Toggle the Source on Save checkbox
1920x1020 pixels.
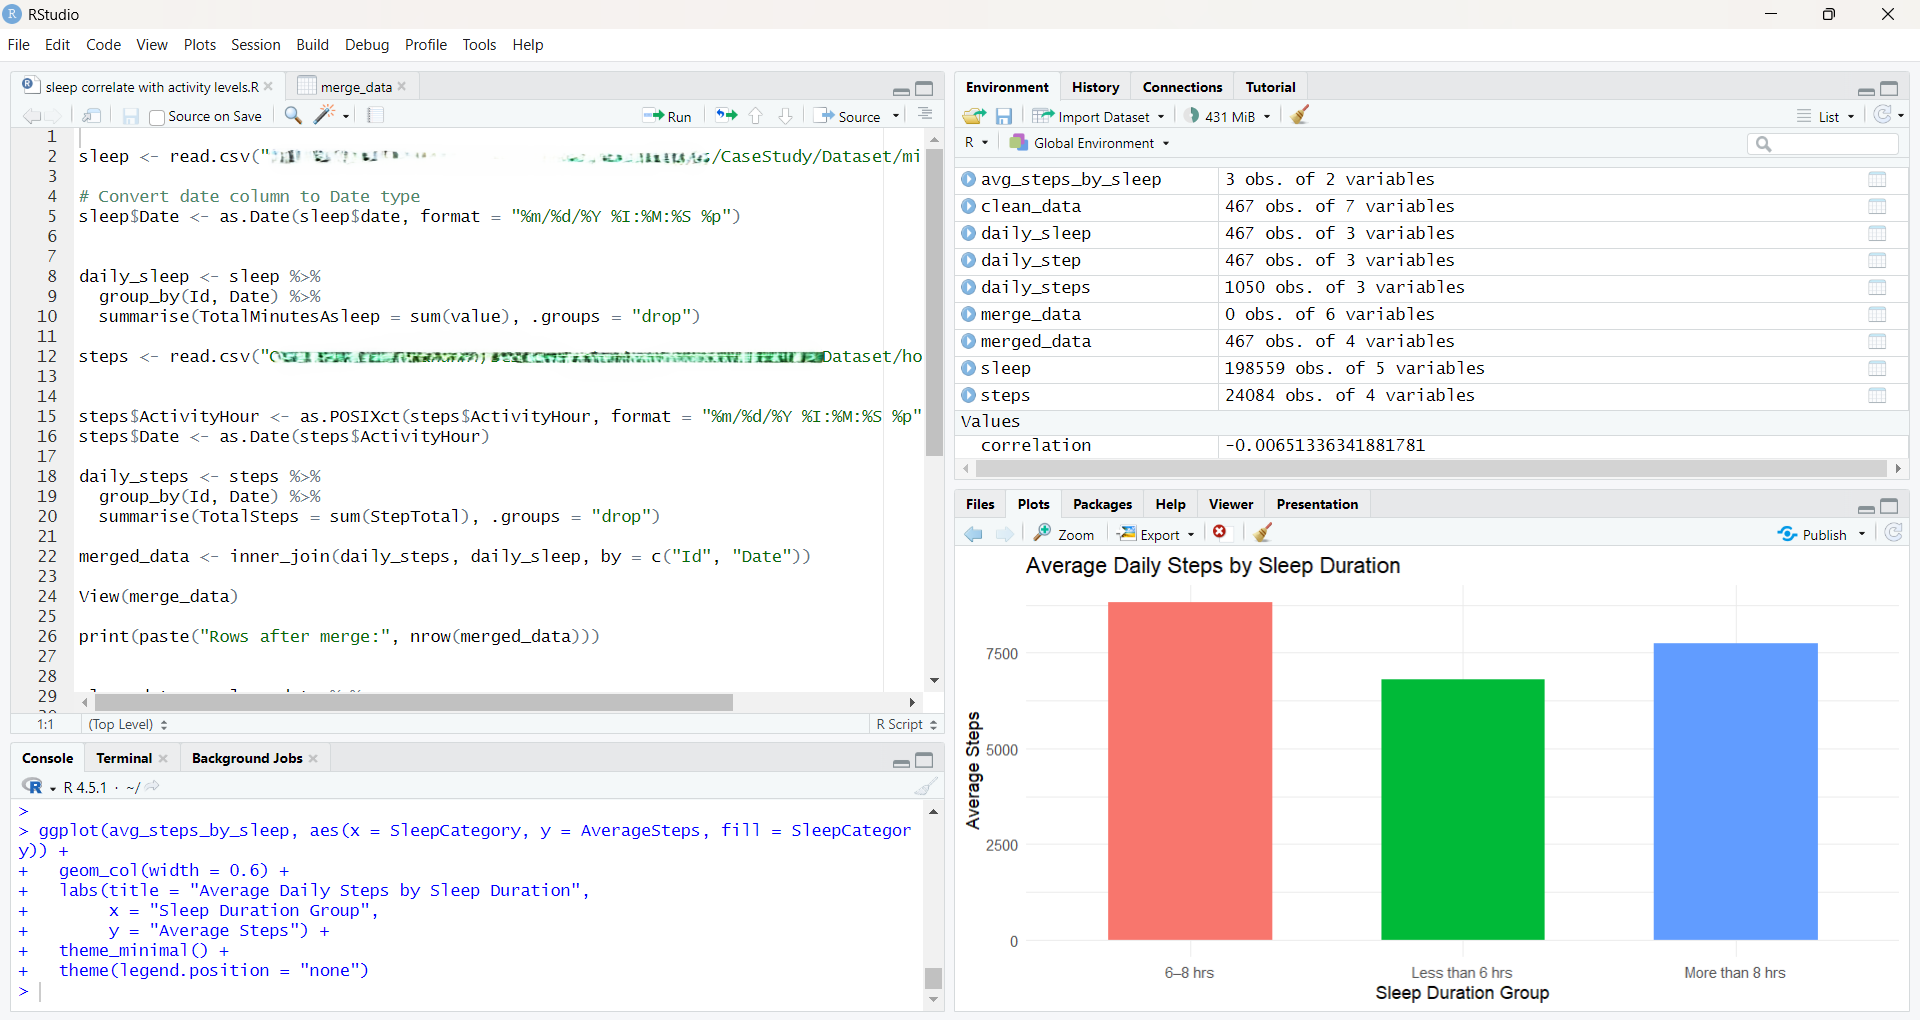pyautogui.click(x=157, y=117)
